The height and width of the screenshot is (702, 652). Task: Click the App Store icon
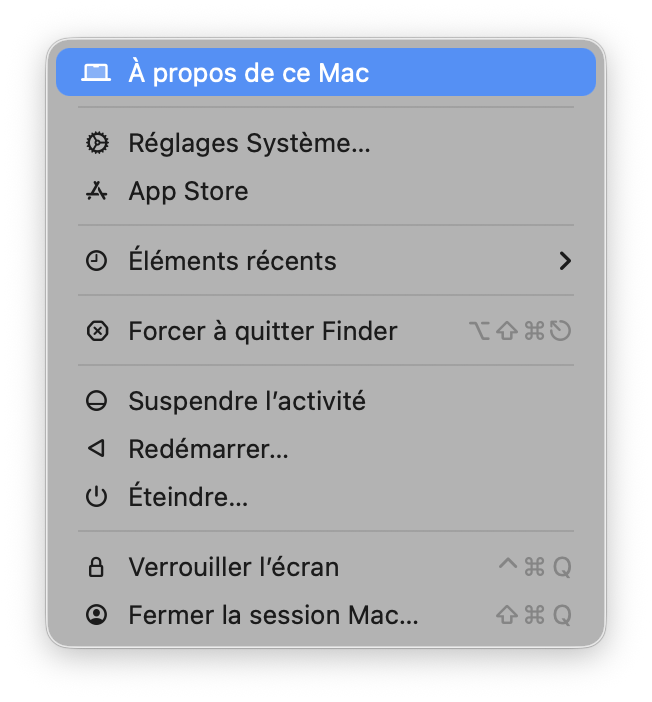96,191
